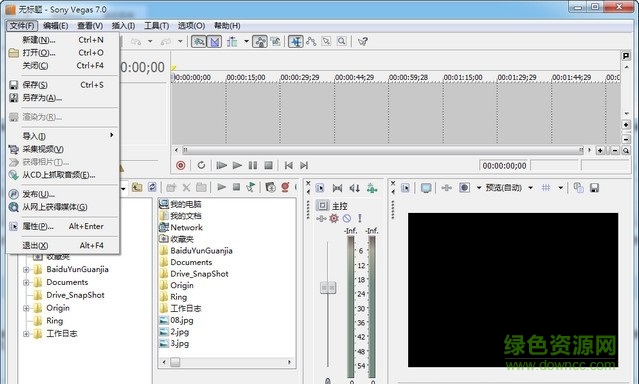639x384 pixels.
Task: Select the Envelope Edit tool
Action: coord(311,42)
